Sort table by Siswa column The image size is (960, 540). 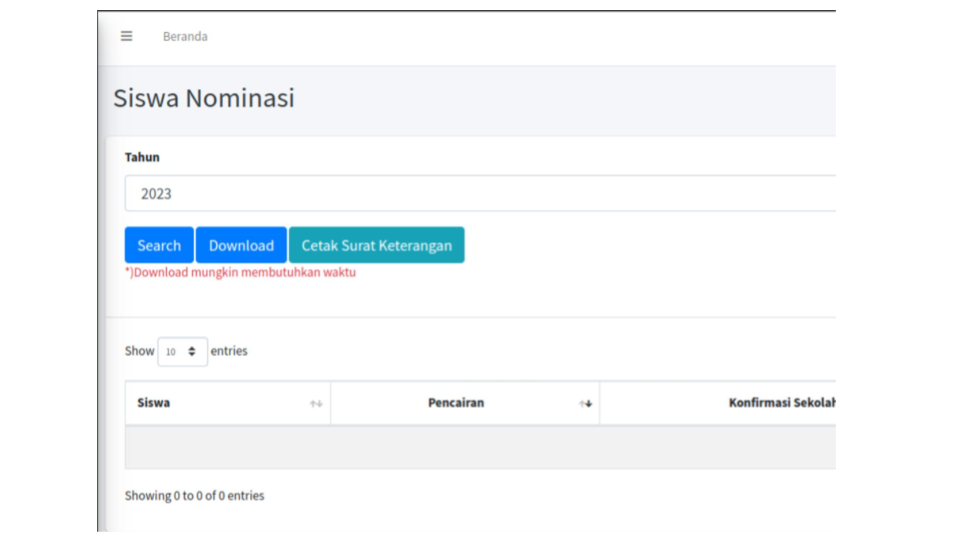coord(228,403)
